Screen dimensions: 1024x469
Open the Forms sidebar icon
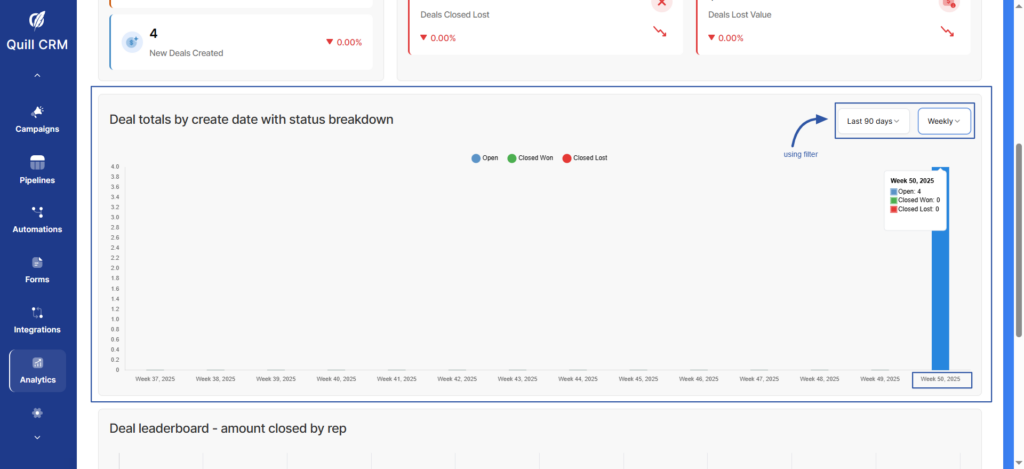click(x=37, y=262)
